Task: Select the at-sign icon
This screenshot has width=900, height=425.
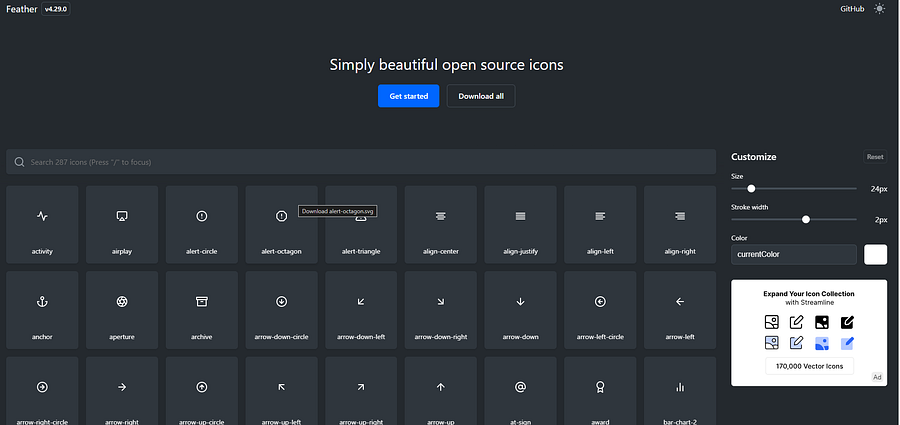Action: (x=521, y=391)
